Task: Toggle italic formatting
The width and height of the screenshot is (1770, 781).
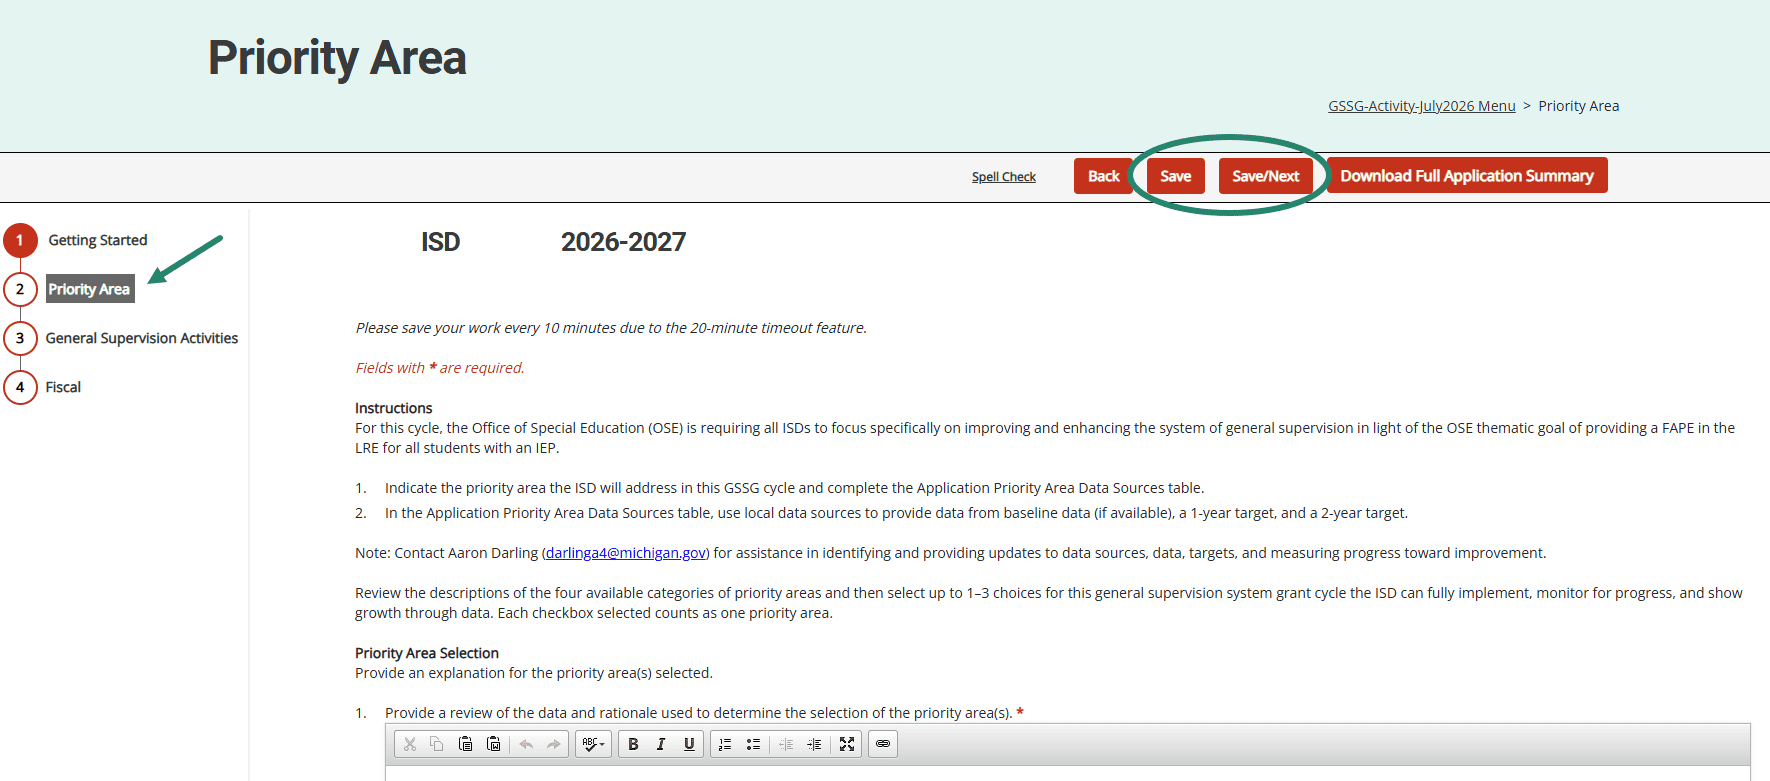Action: (661, 744)
